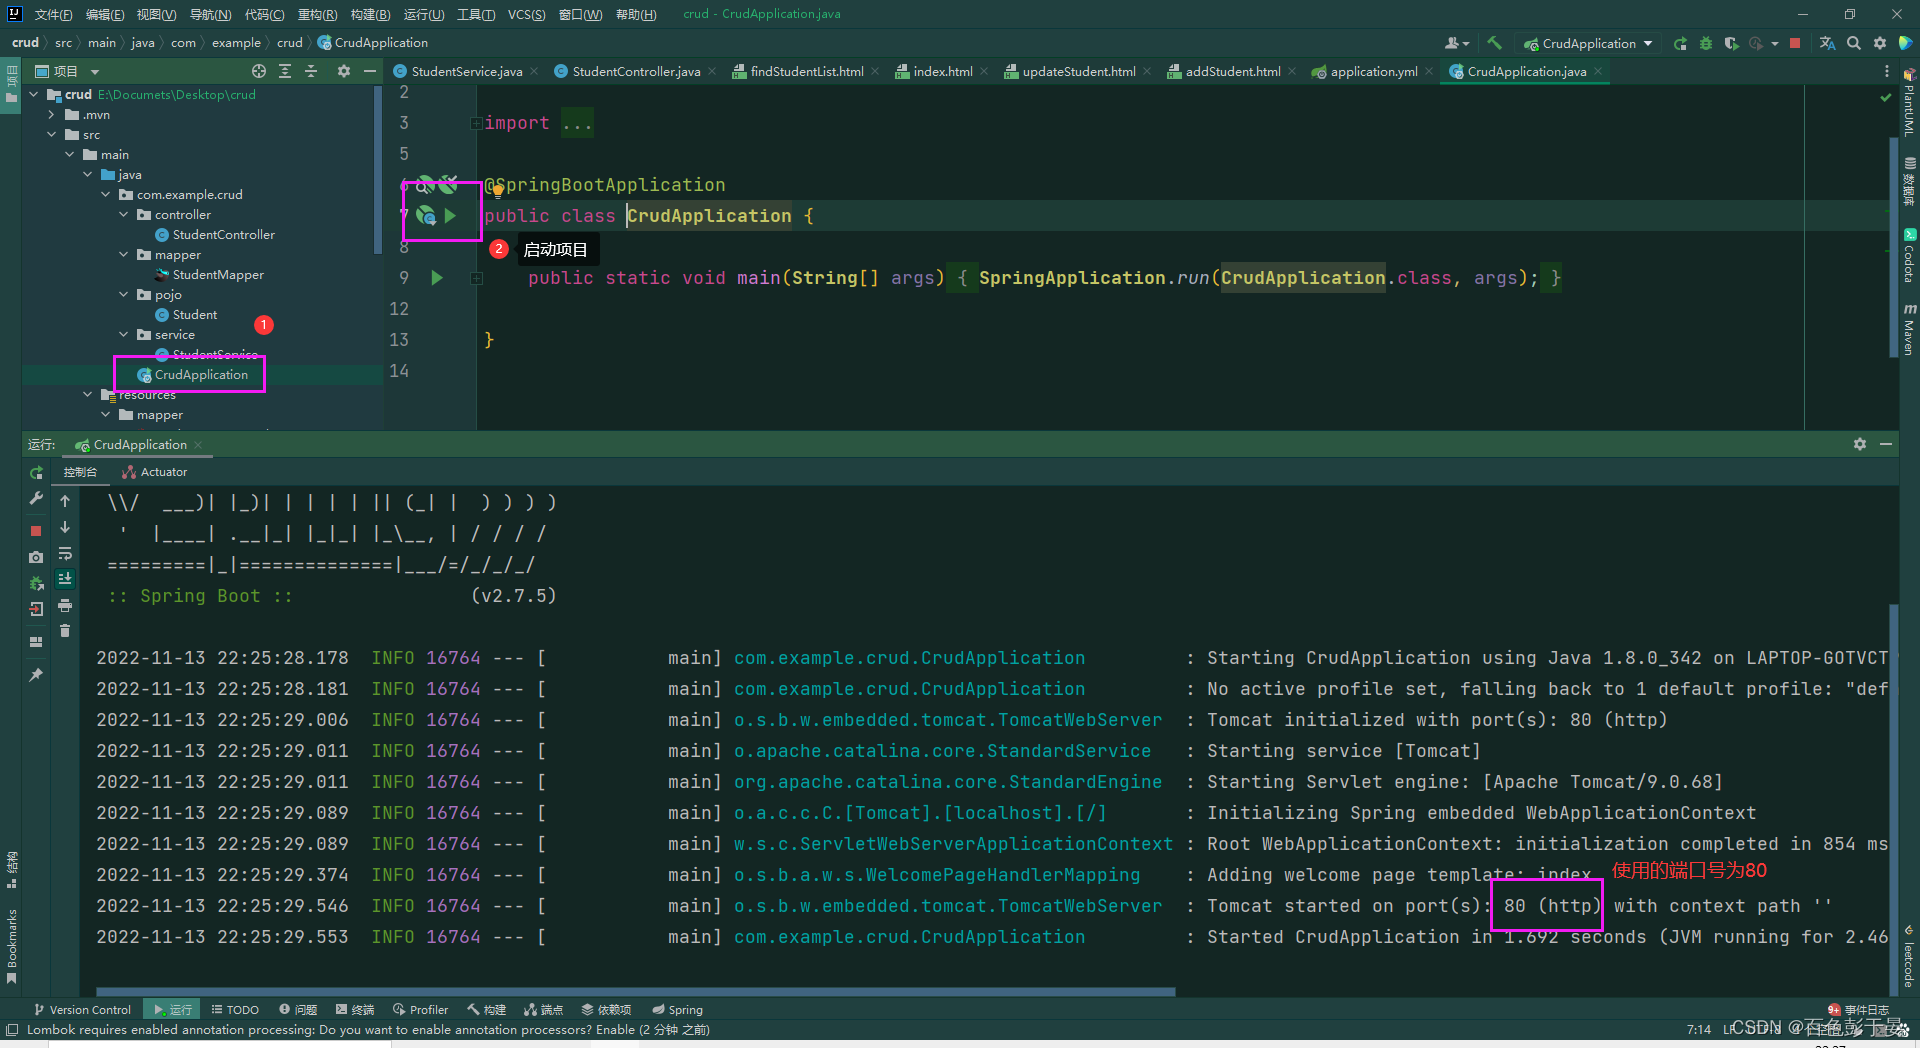The height and width of the screenshot is (1048, 1920).
Task: Collapse the controller package
Action: click(124, 215)
